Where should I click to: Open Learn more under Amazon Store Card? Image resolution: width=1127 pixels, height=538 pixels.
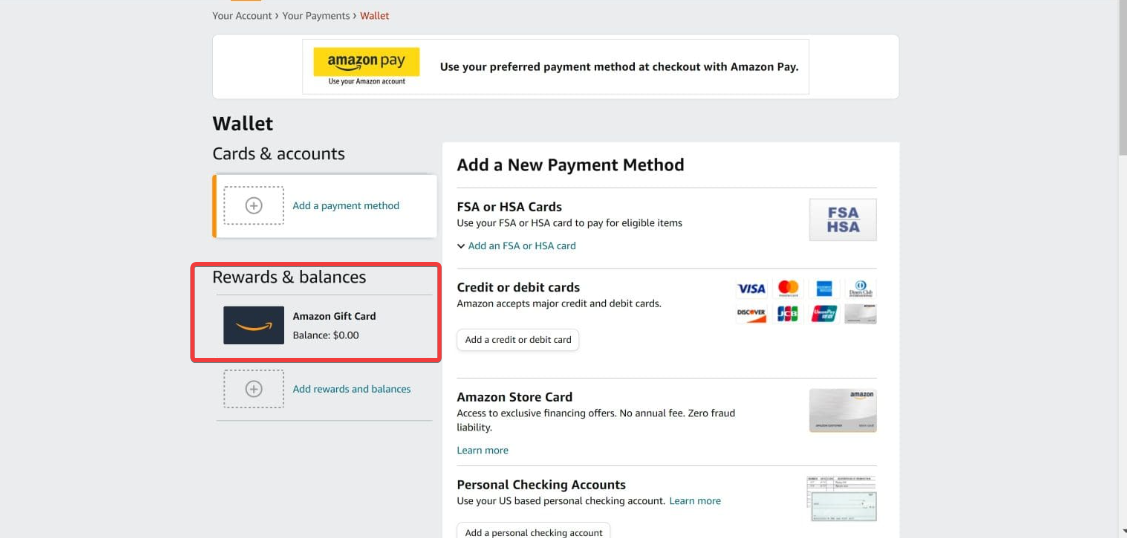(482, 451)
